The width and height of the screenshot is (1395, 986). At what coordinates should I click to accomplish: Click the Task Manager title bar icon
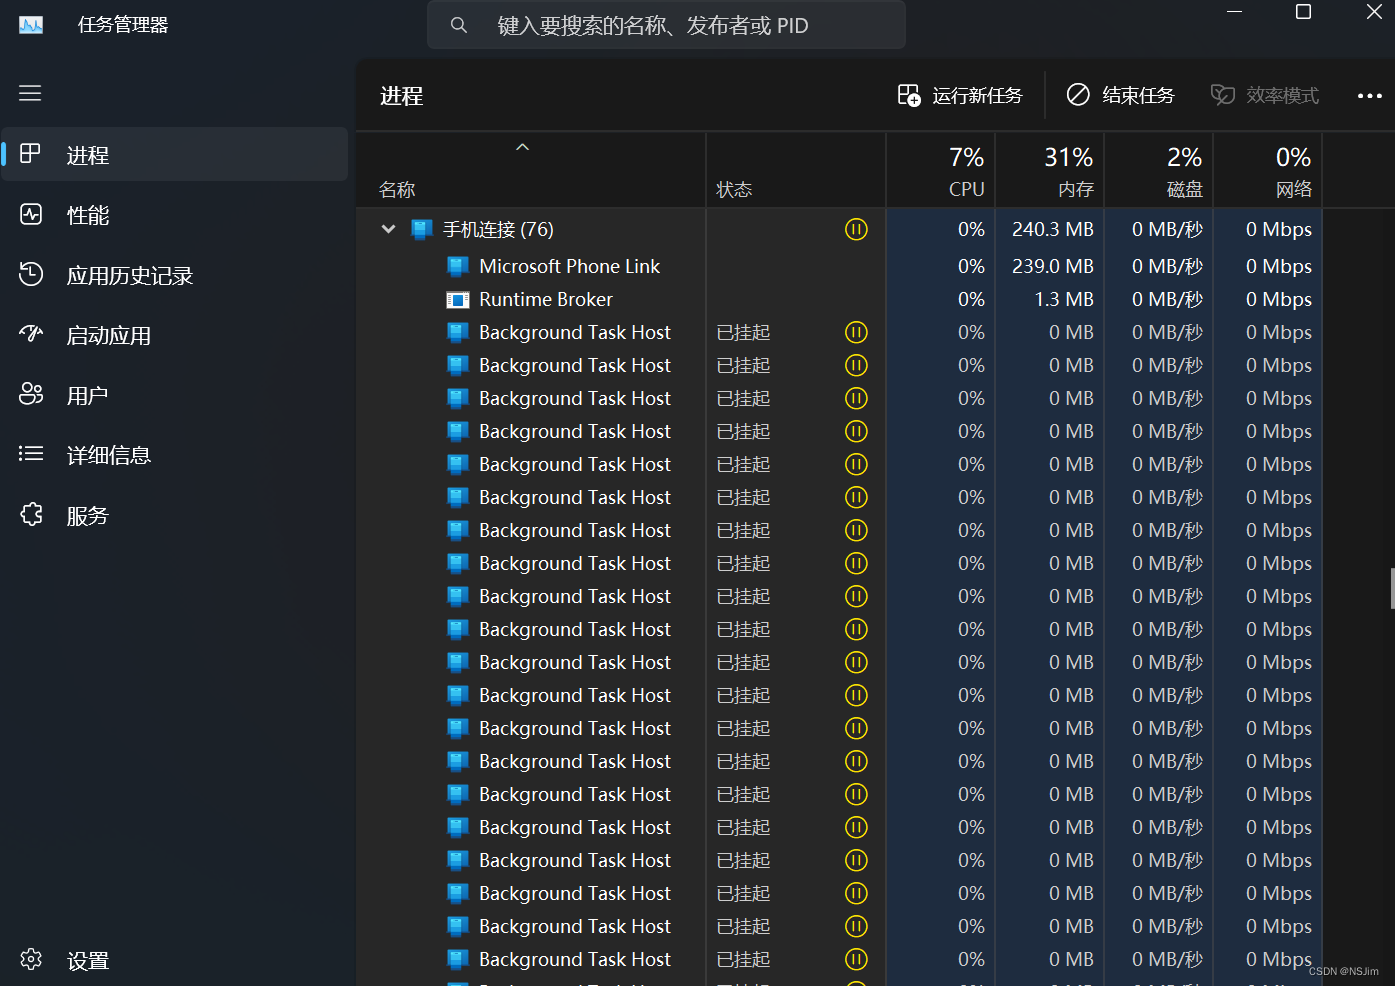[31, 25]
